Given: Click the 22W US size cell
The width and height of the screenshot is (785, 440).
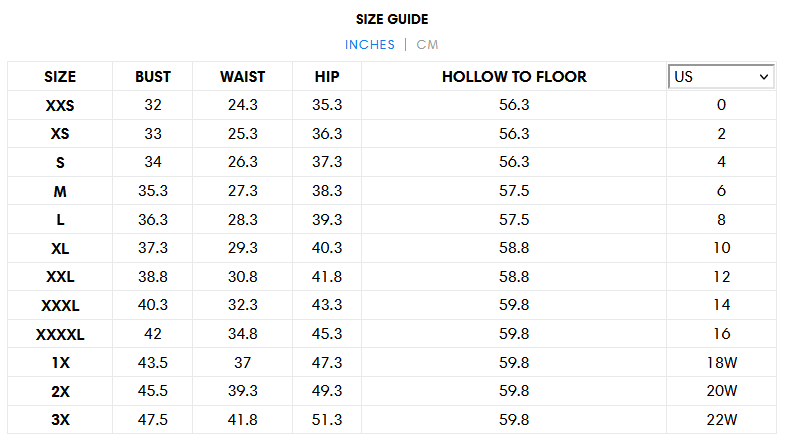Looking at the screenshot, I should tap(721, 420).
